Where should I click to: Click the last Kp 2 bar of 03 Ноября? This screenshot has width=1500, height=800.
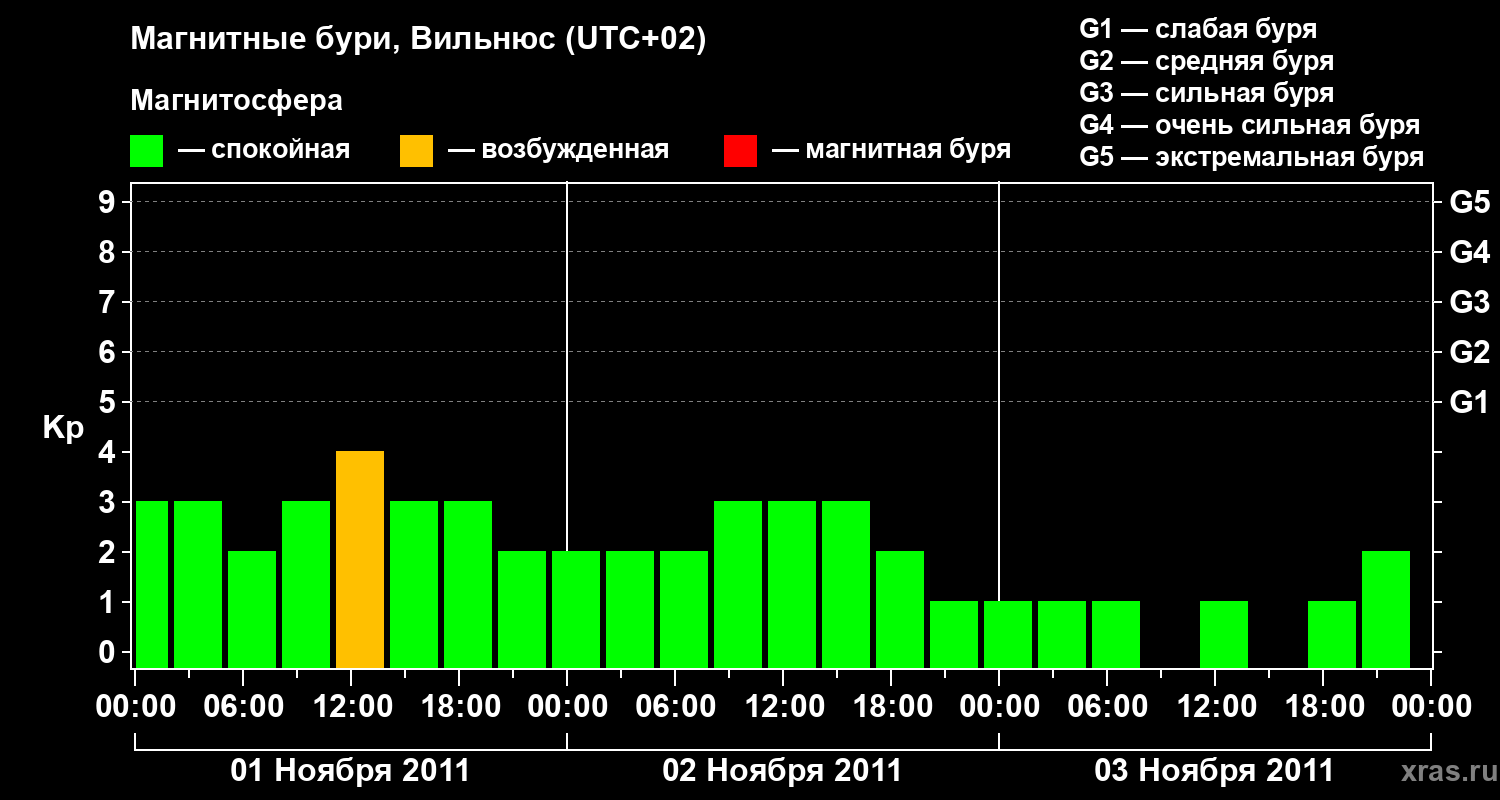(1386, 610)
